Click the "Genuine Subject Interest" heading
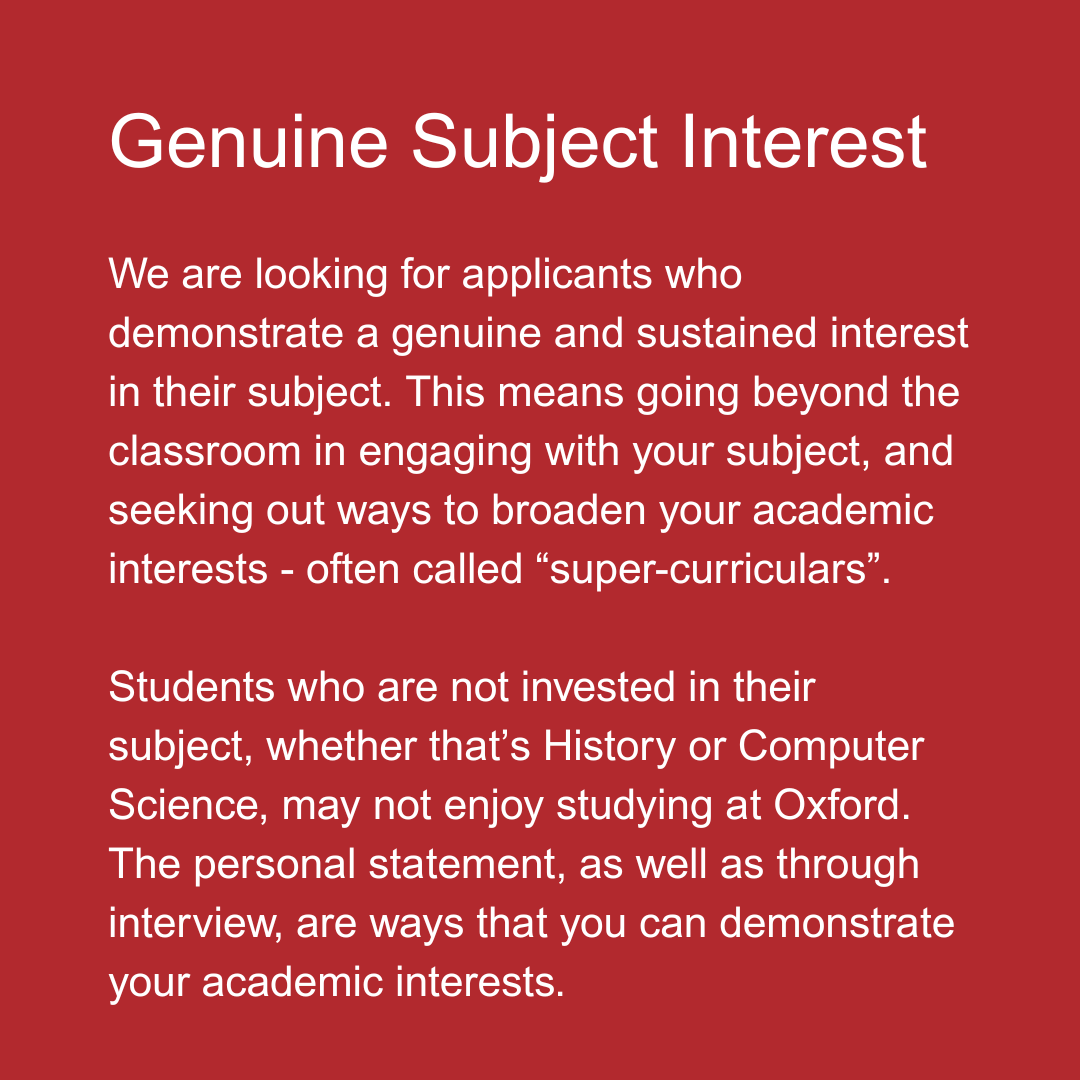The height and width of the screenshot is (1080, 1080). (518, 143)
